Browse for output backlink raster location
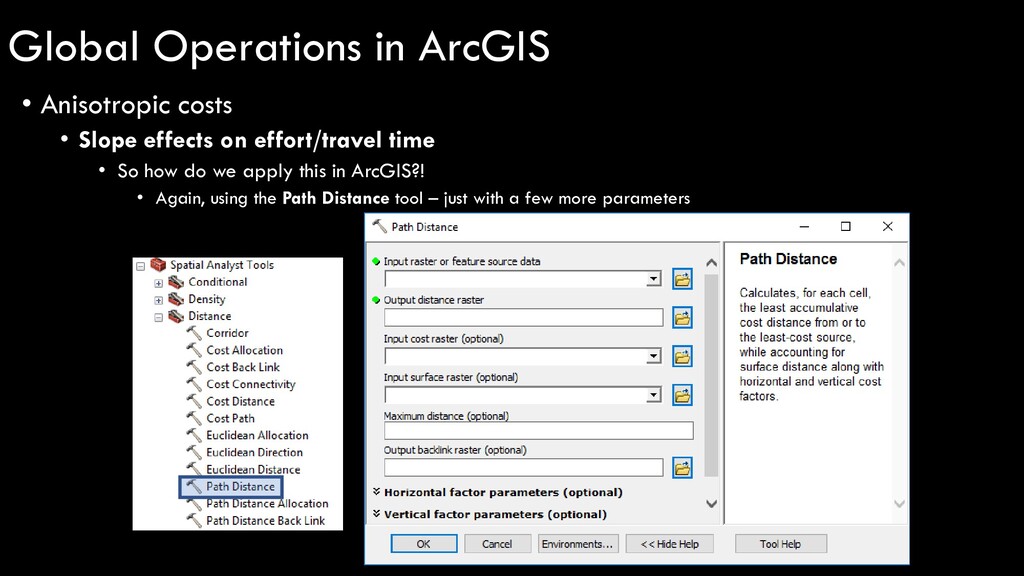Viewport: 1024px width, 576px height. (682, 468)
